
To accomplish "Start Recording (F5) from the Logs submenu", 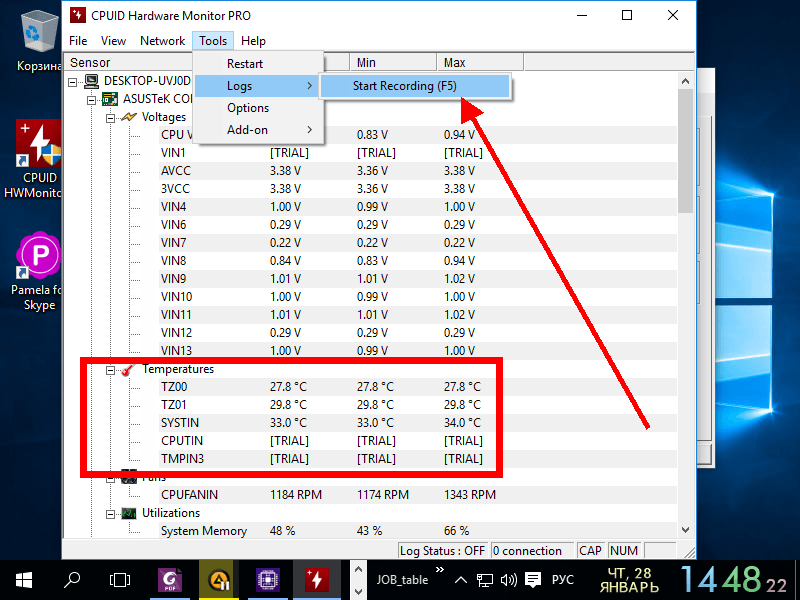I will (415, 86).
